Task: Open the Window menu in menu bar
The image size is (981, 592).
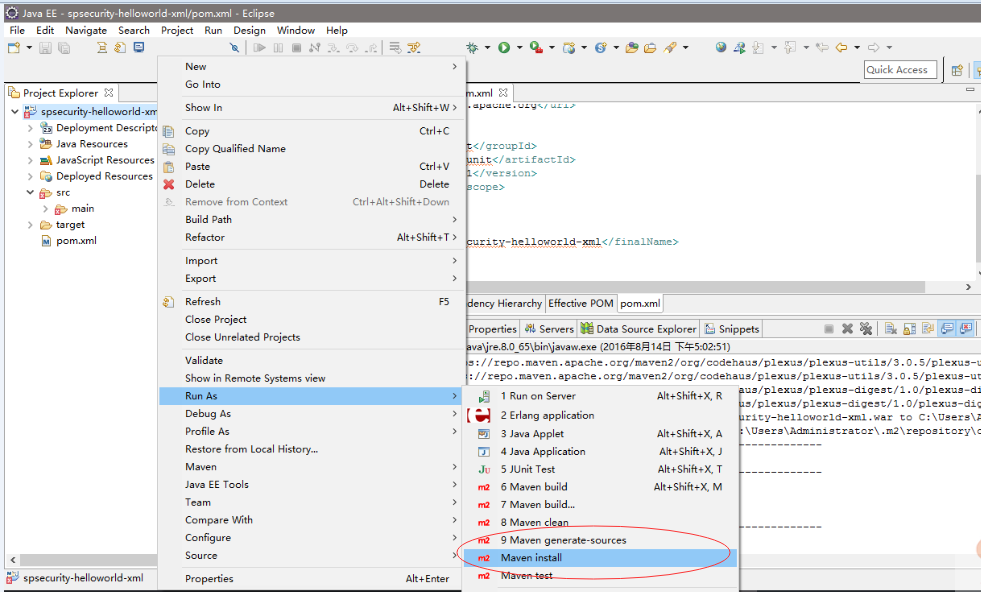Action: [x=295, y=30]
